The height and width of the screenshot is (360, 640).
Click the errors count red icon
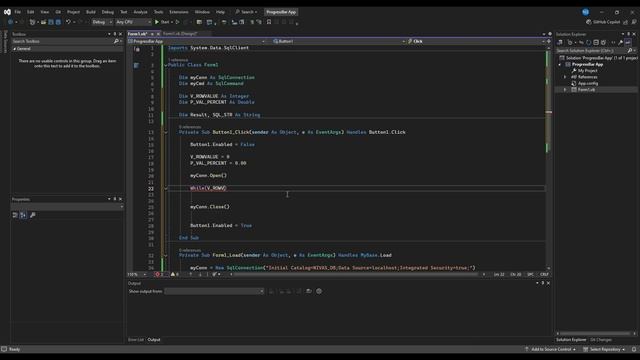point(157,274)
